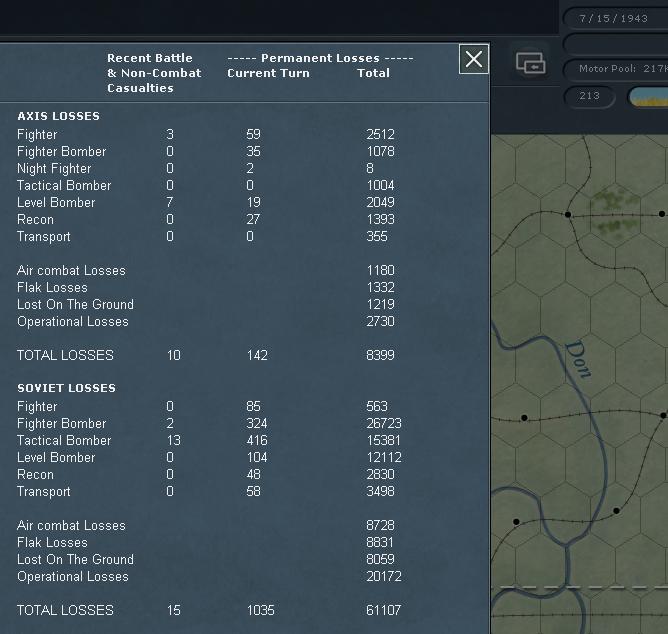Click the Recent Battle column header
Screen dimensions: 668x634
tap(154, 73)
